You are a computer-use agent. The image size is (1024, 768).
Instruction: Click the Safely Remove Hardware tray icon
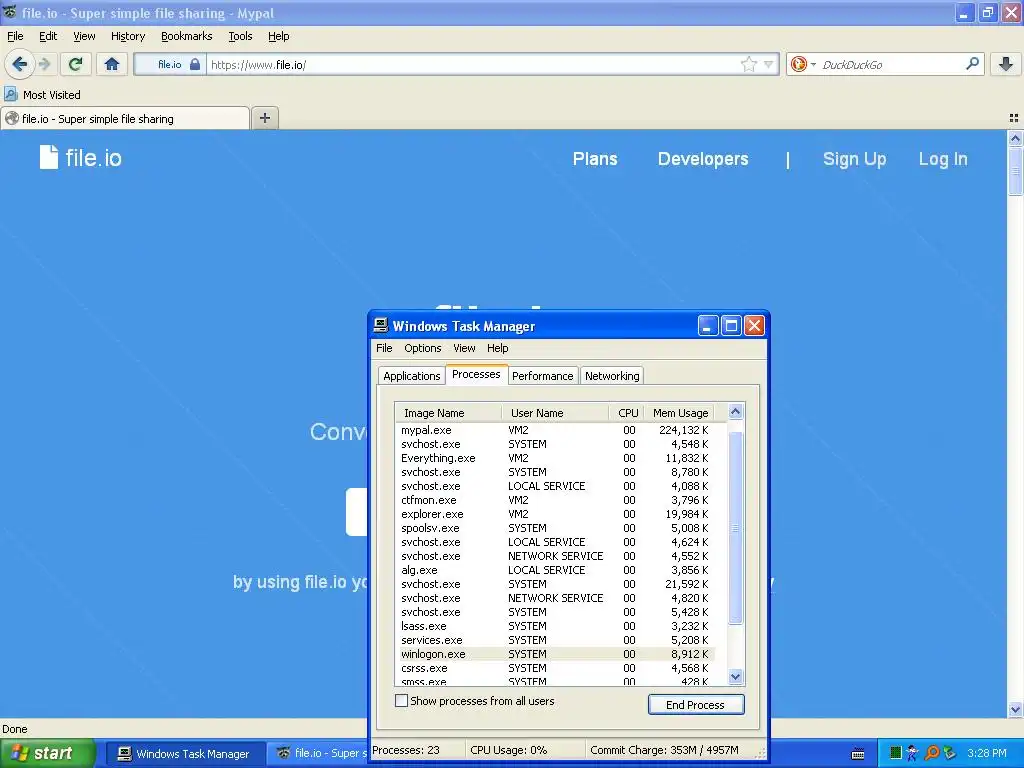pos(950,753)
